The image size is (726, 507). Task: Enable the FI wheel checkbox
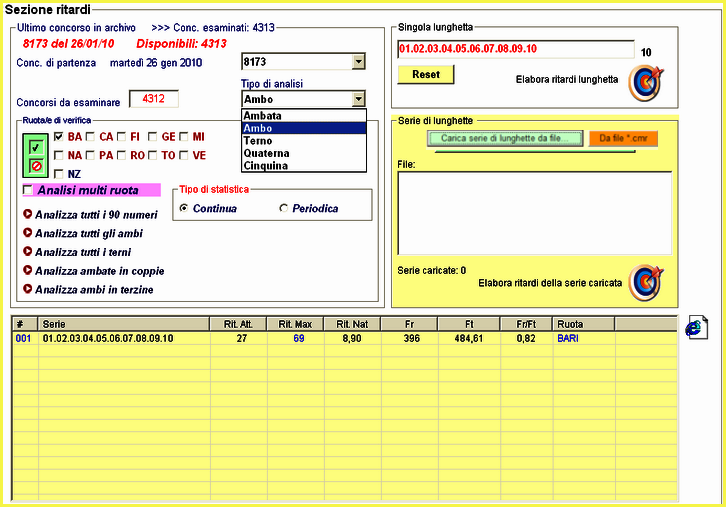121,137
